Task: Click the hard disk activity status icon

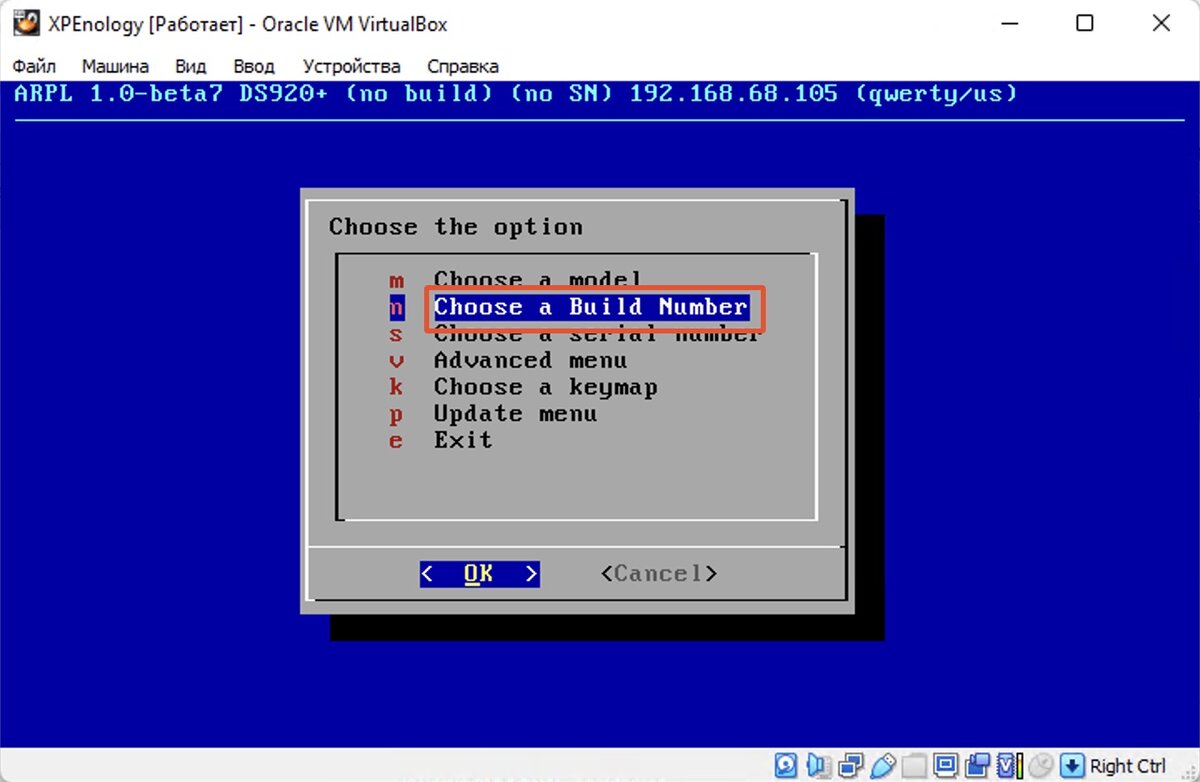Action: coord(786,766)
